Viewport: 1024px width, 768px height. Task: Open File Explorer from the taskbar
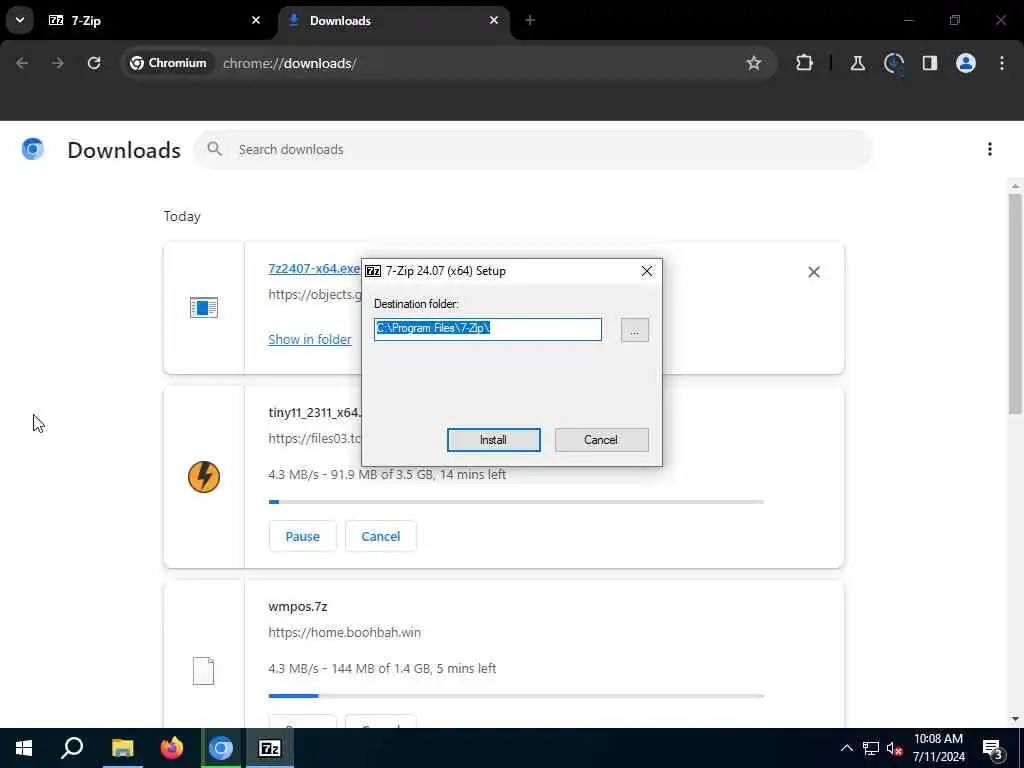tap(122, 748)
